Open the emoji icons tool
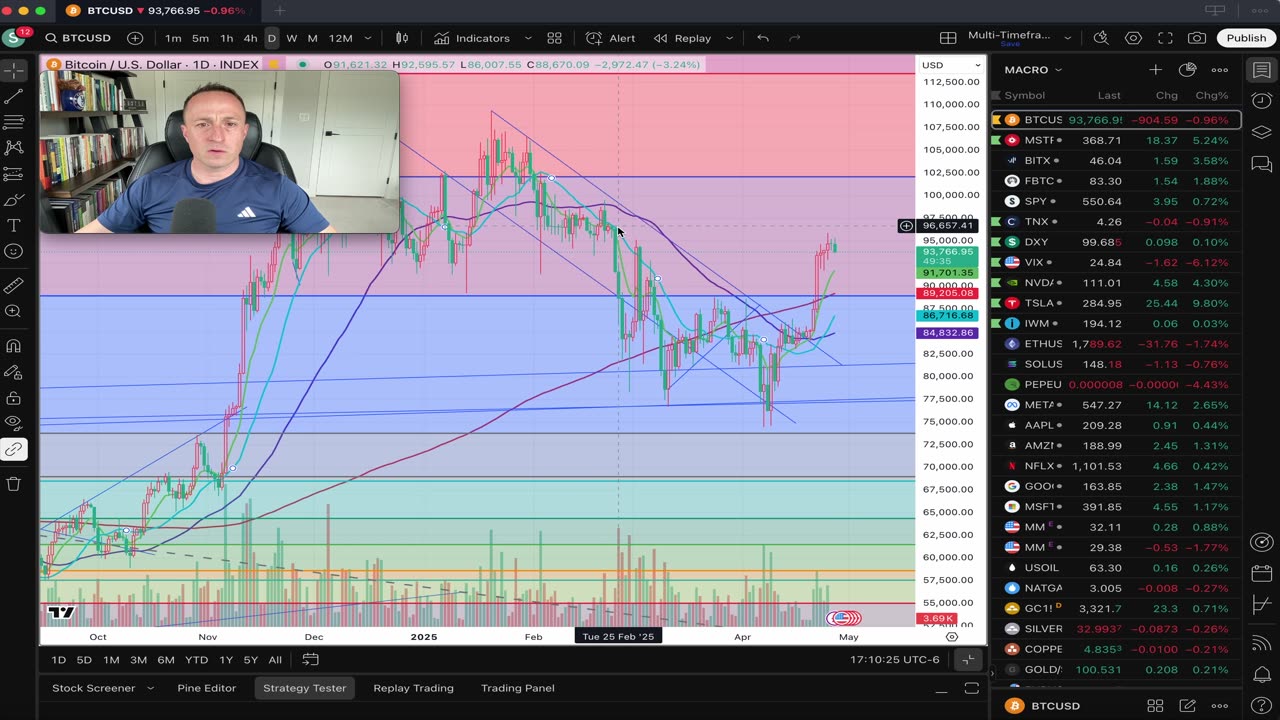 click(x=14, y=252)
